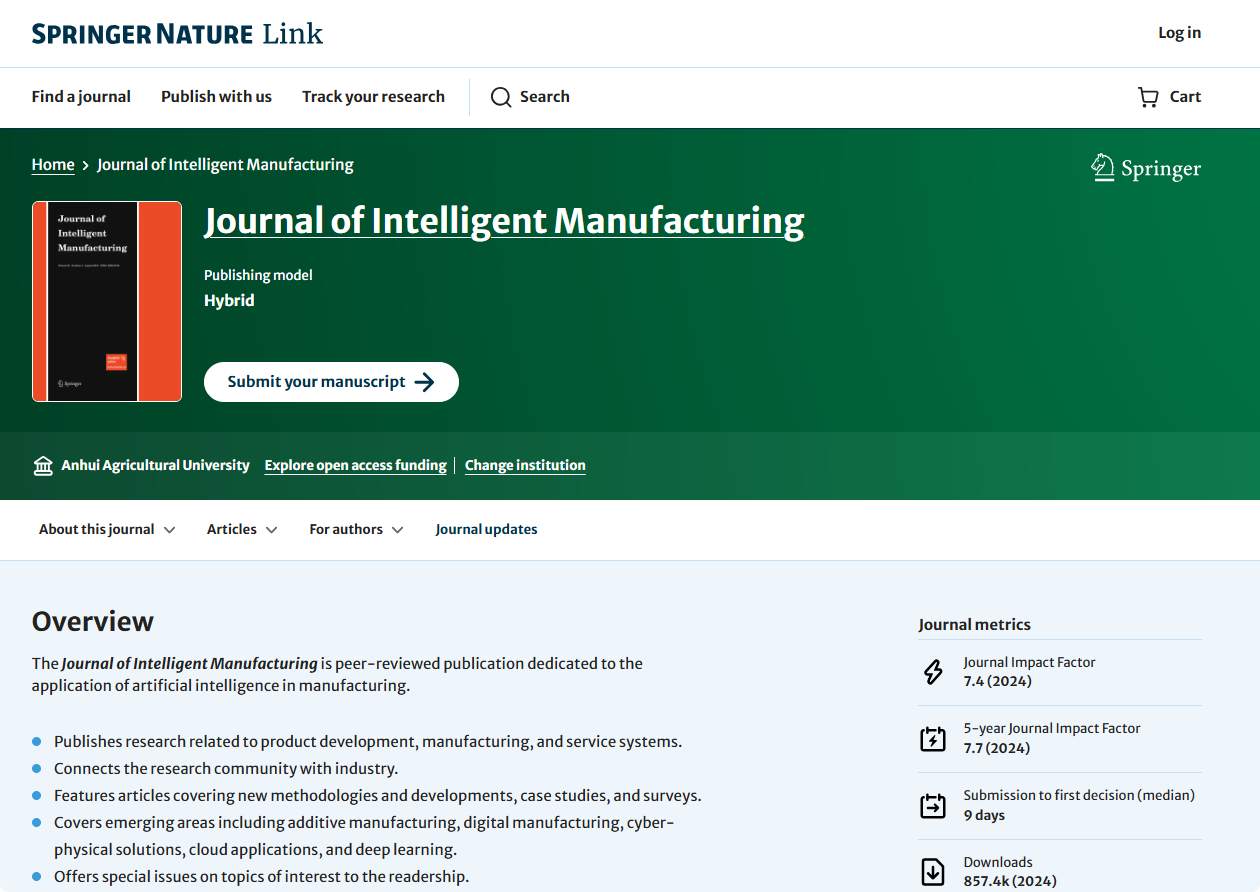Go to Track your research

point(373,97)
